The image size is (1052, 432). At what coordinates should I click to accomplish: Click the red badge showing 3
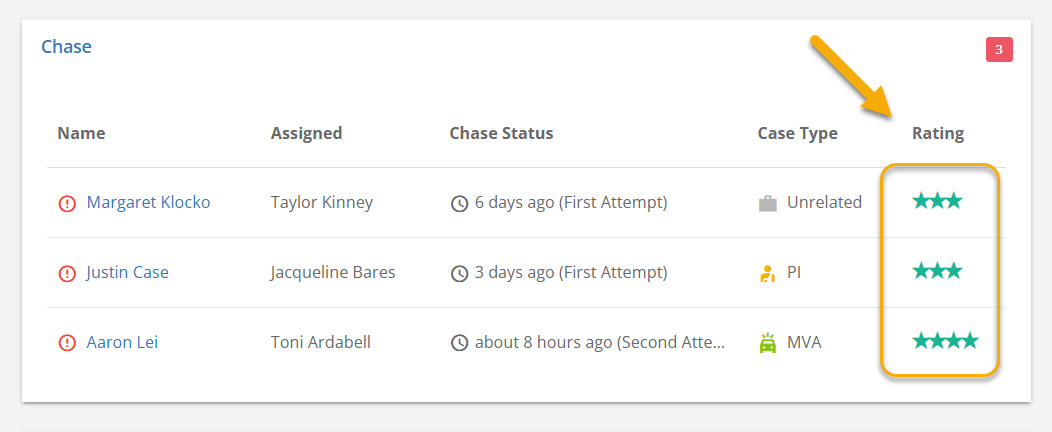tap(998, 49)
